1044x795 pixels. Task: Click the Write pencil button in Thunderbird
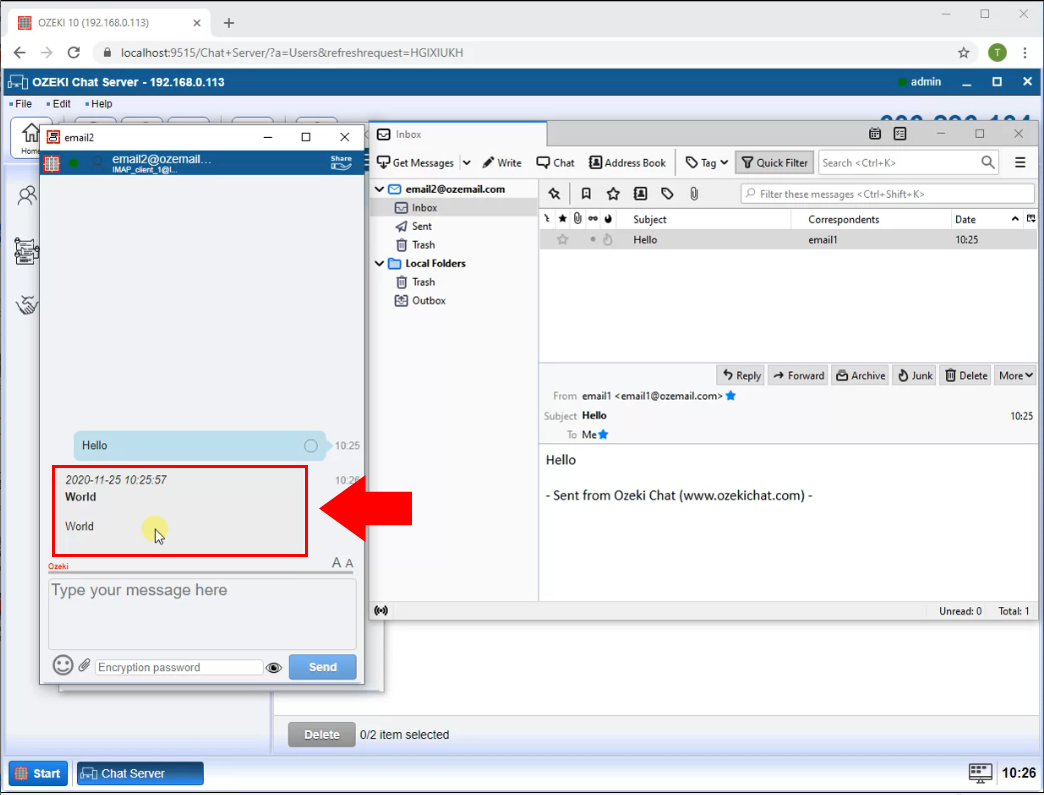click(502, 162)
